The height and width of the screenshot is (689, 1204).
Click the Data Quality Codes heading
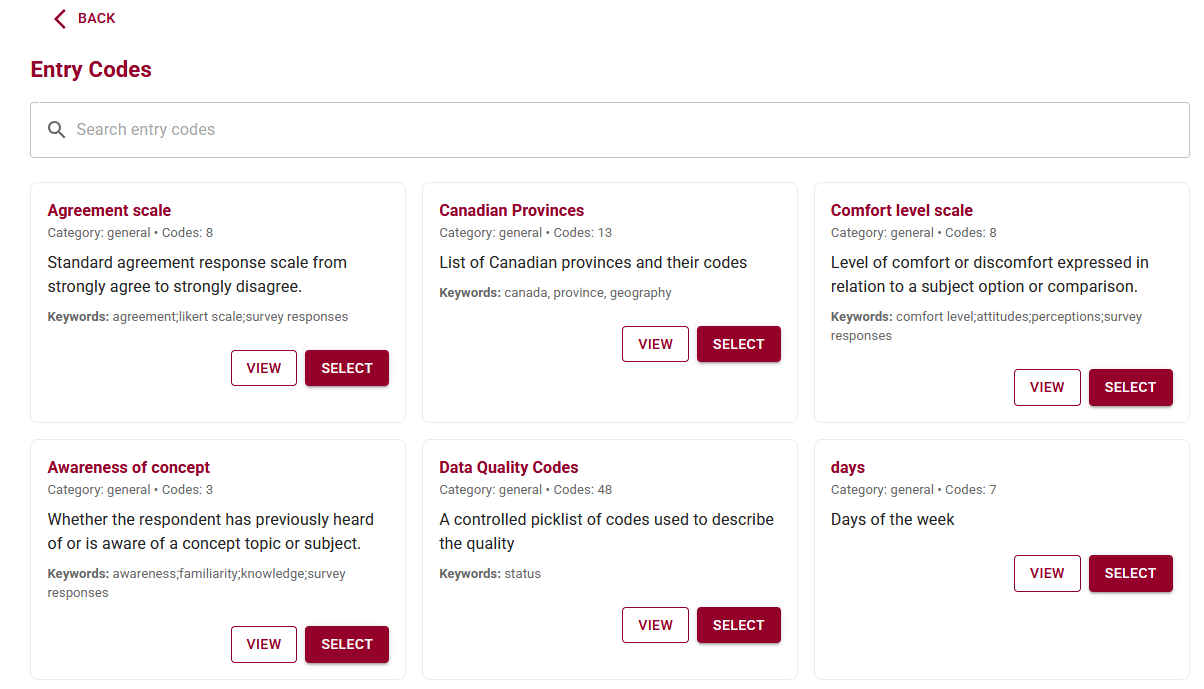click(x=508, y=468)
